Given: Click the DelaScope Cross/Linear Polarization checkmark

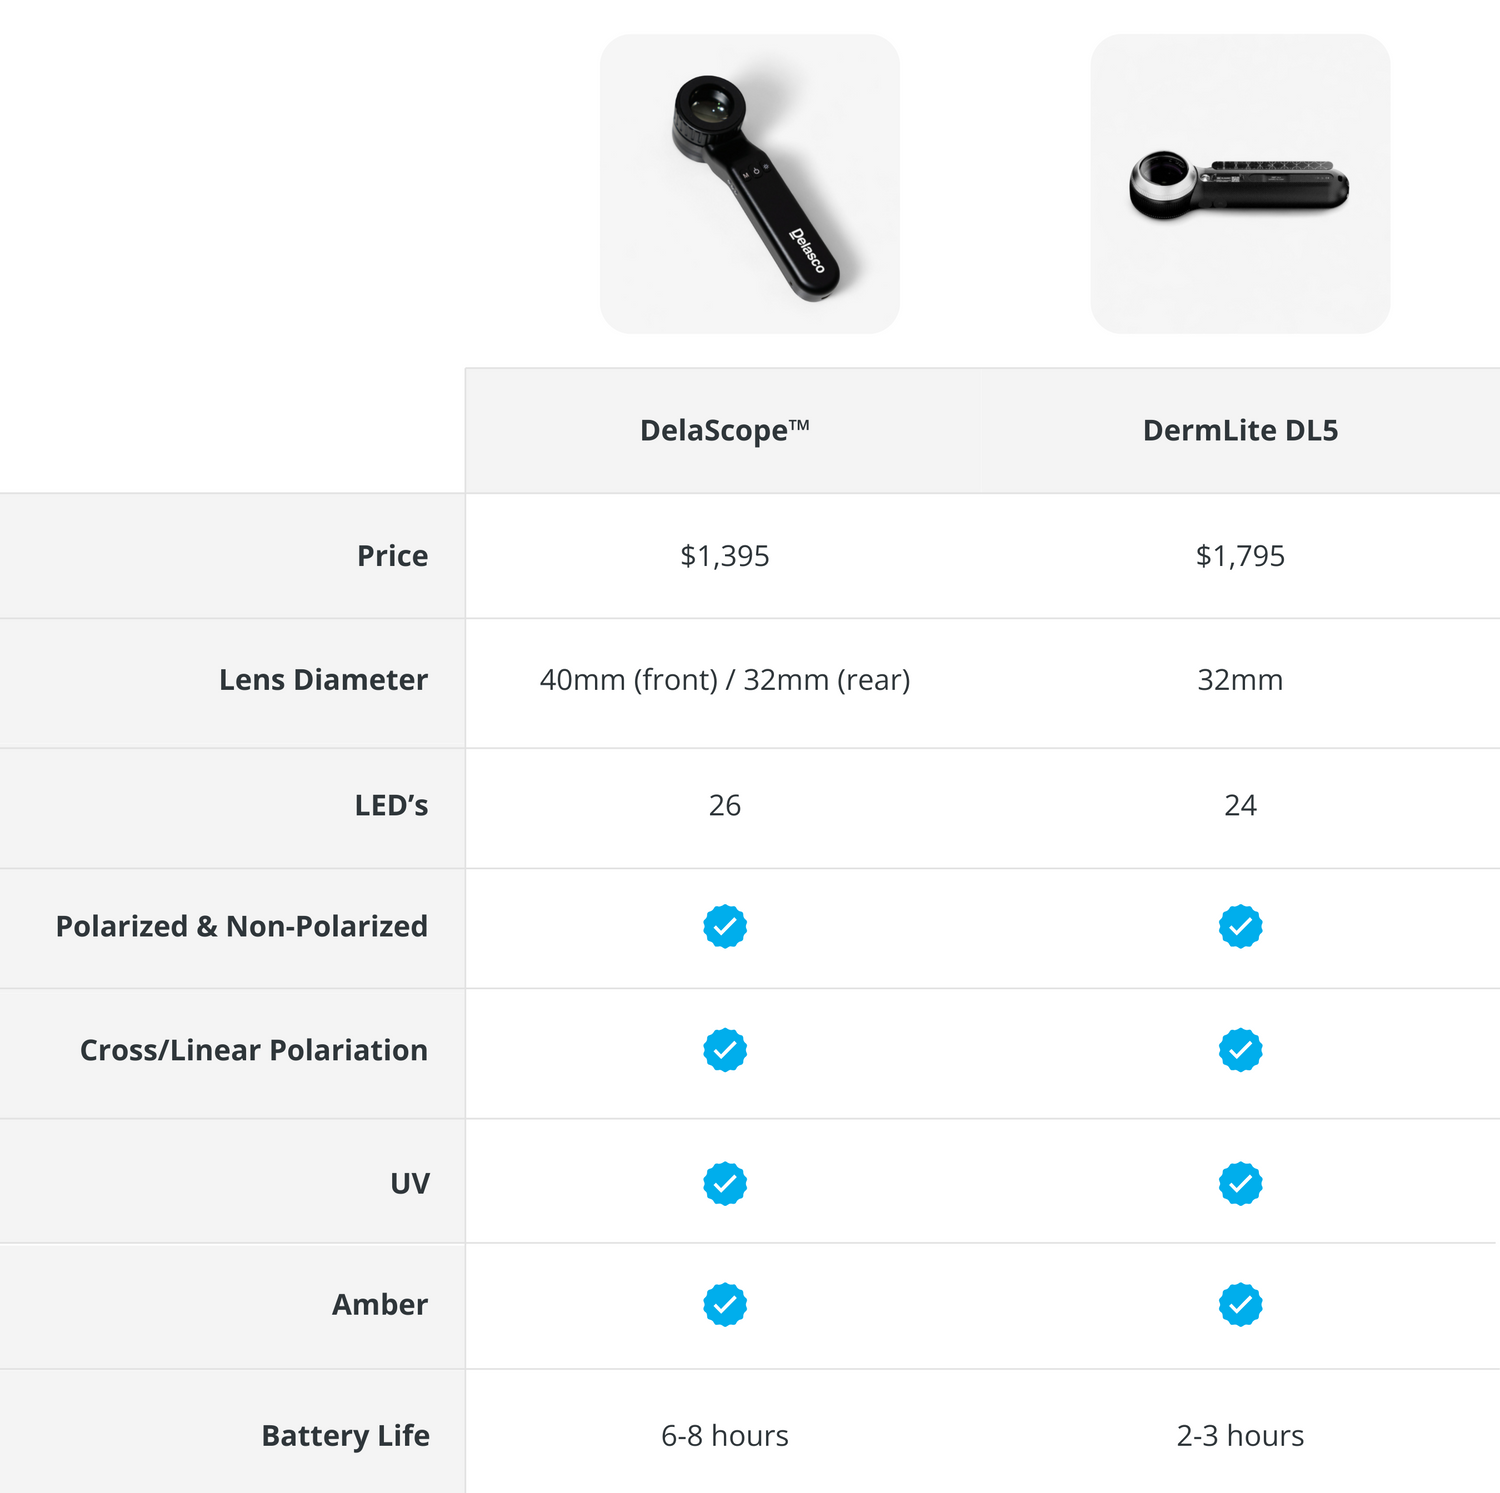Looking at the screenshot, I should [x=725, y=1050].
